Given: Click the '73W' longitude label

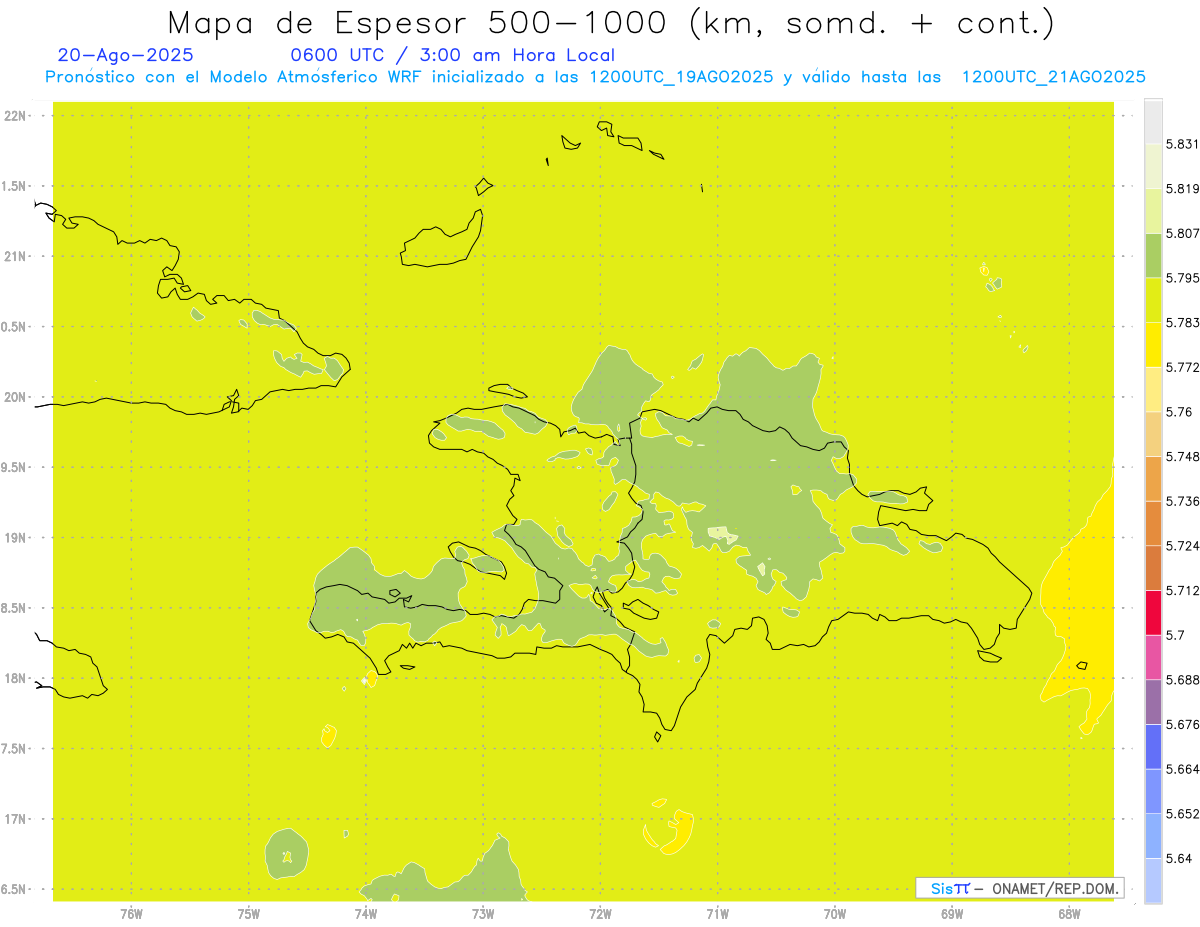Looking at the screenshot, I should (x=483, y=914).
